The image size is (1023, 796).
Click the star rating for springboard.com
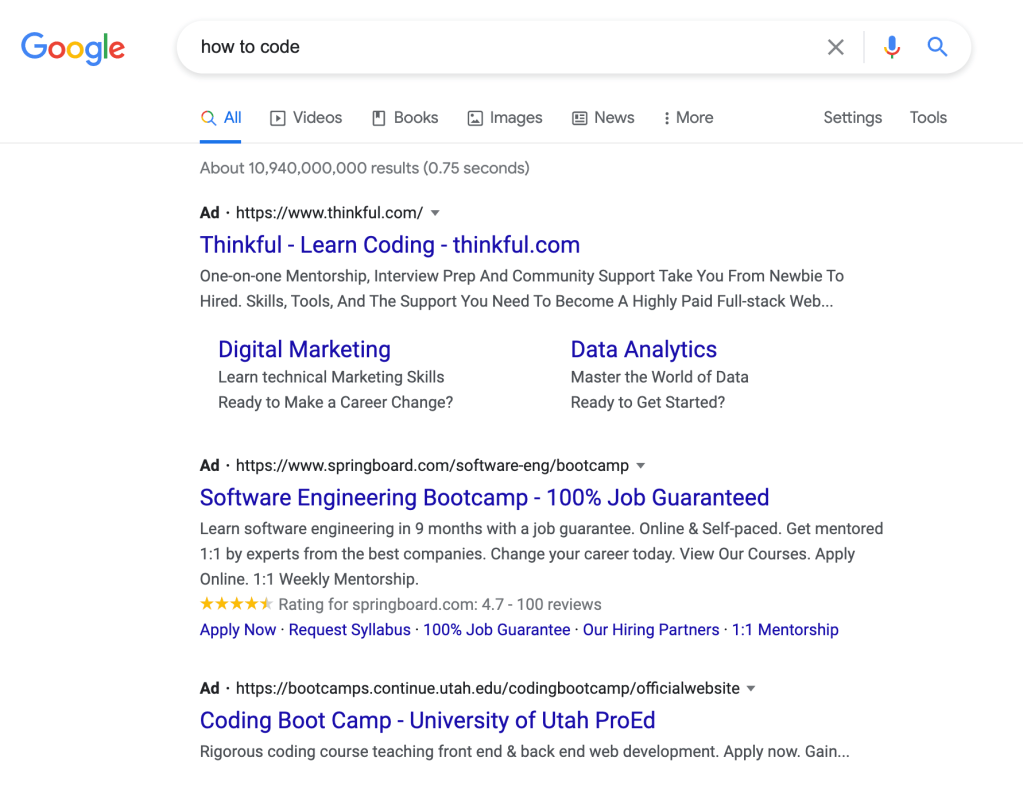coord(236,604)
